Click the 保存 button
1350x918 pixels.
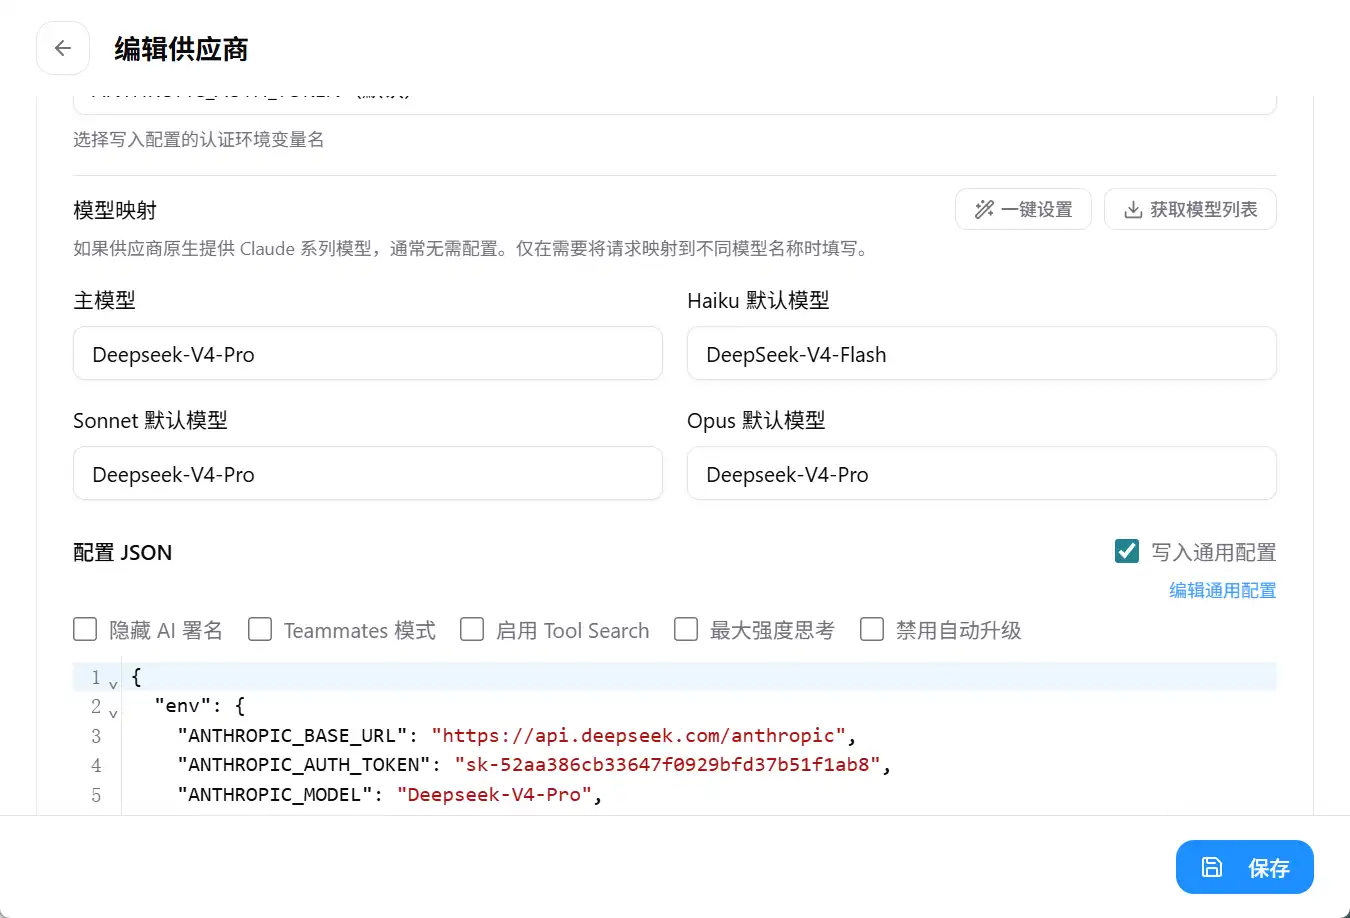tap(1245, 867)
